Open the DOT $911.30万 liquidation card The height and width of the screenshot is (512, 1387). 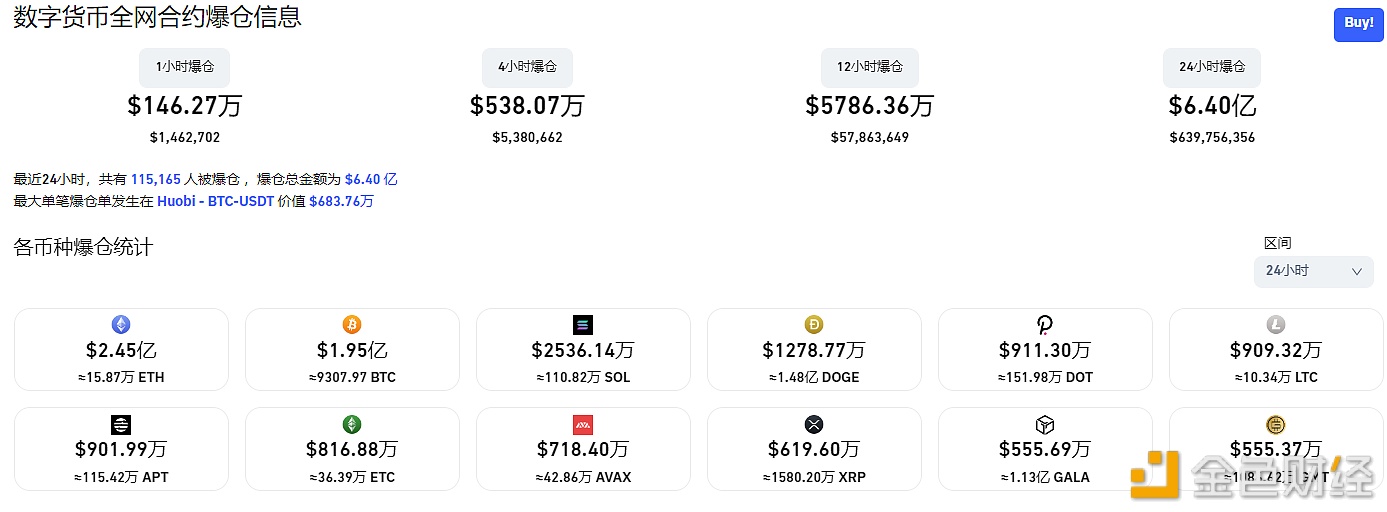1045,350
